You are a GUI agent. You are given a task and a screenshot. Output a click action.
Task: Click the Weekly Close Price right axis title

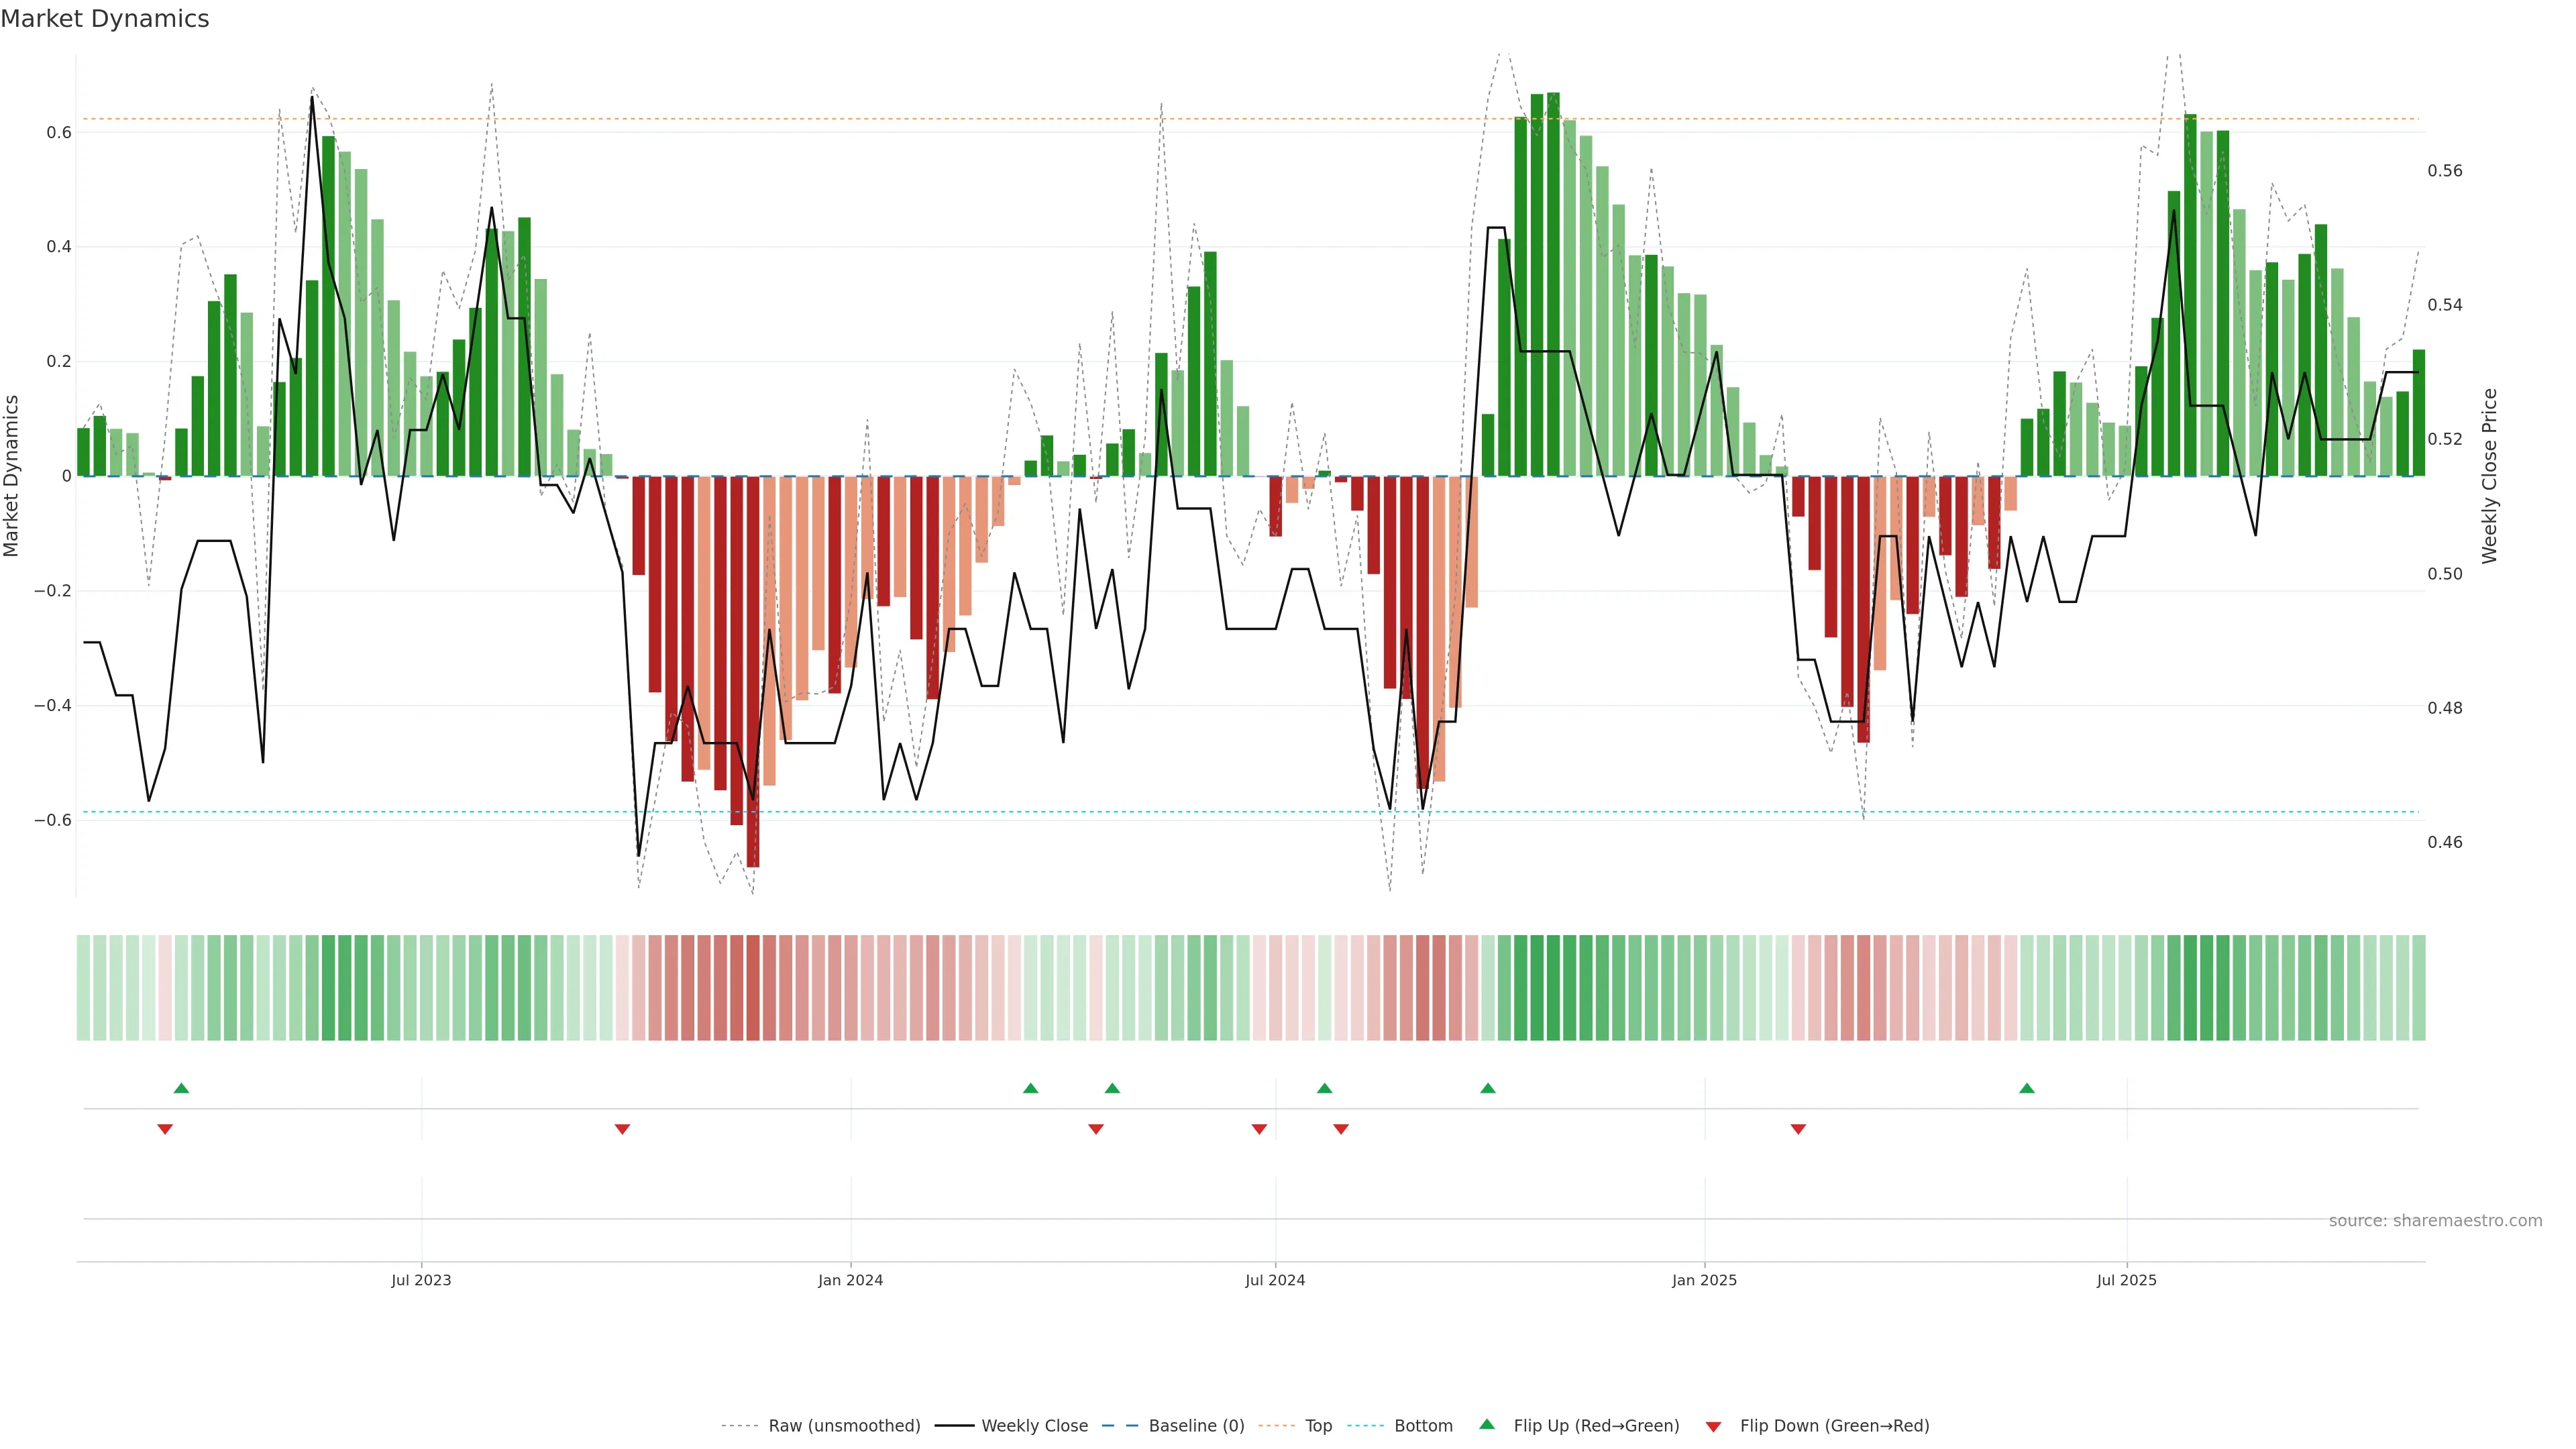(x=2490, y=476)
